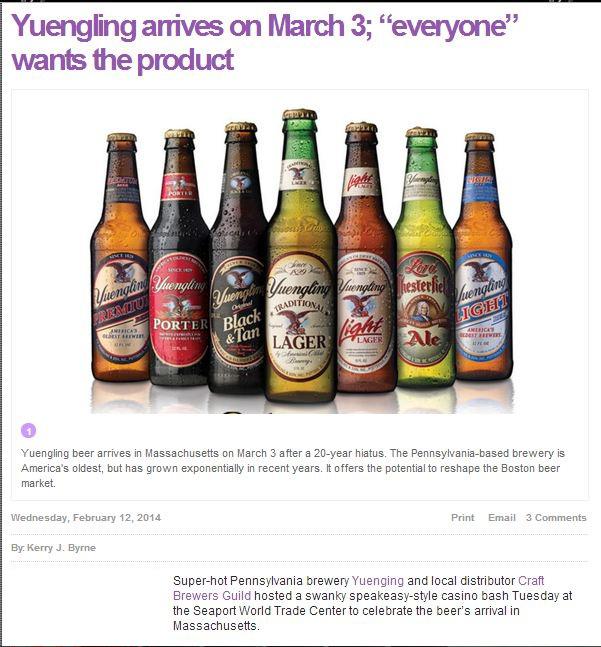The image size is (601, 647).
Task: Click the Traditional Lager bottle label
Action: click(x=300, y=317)
